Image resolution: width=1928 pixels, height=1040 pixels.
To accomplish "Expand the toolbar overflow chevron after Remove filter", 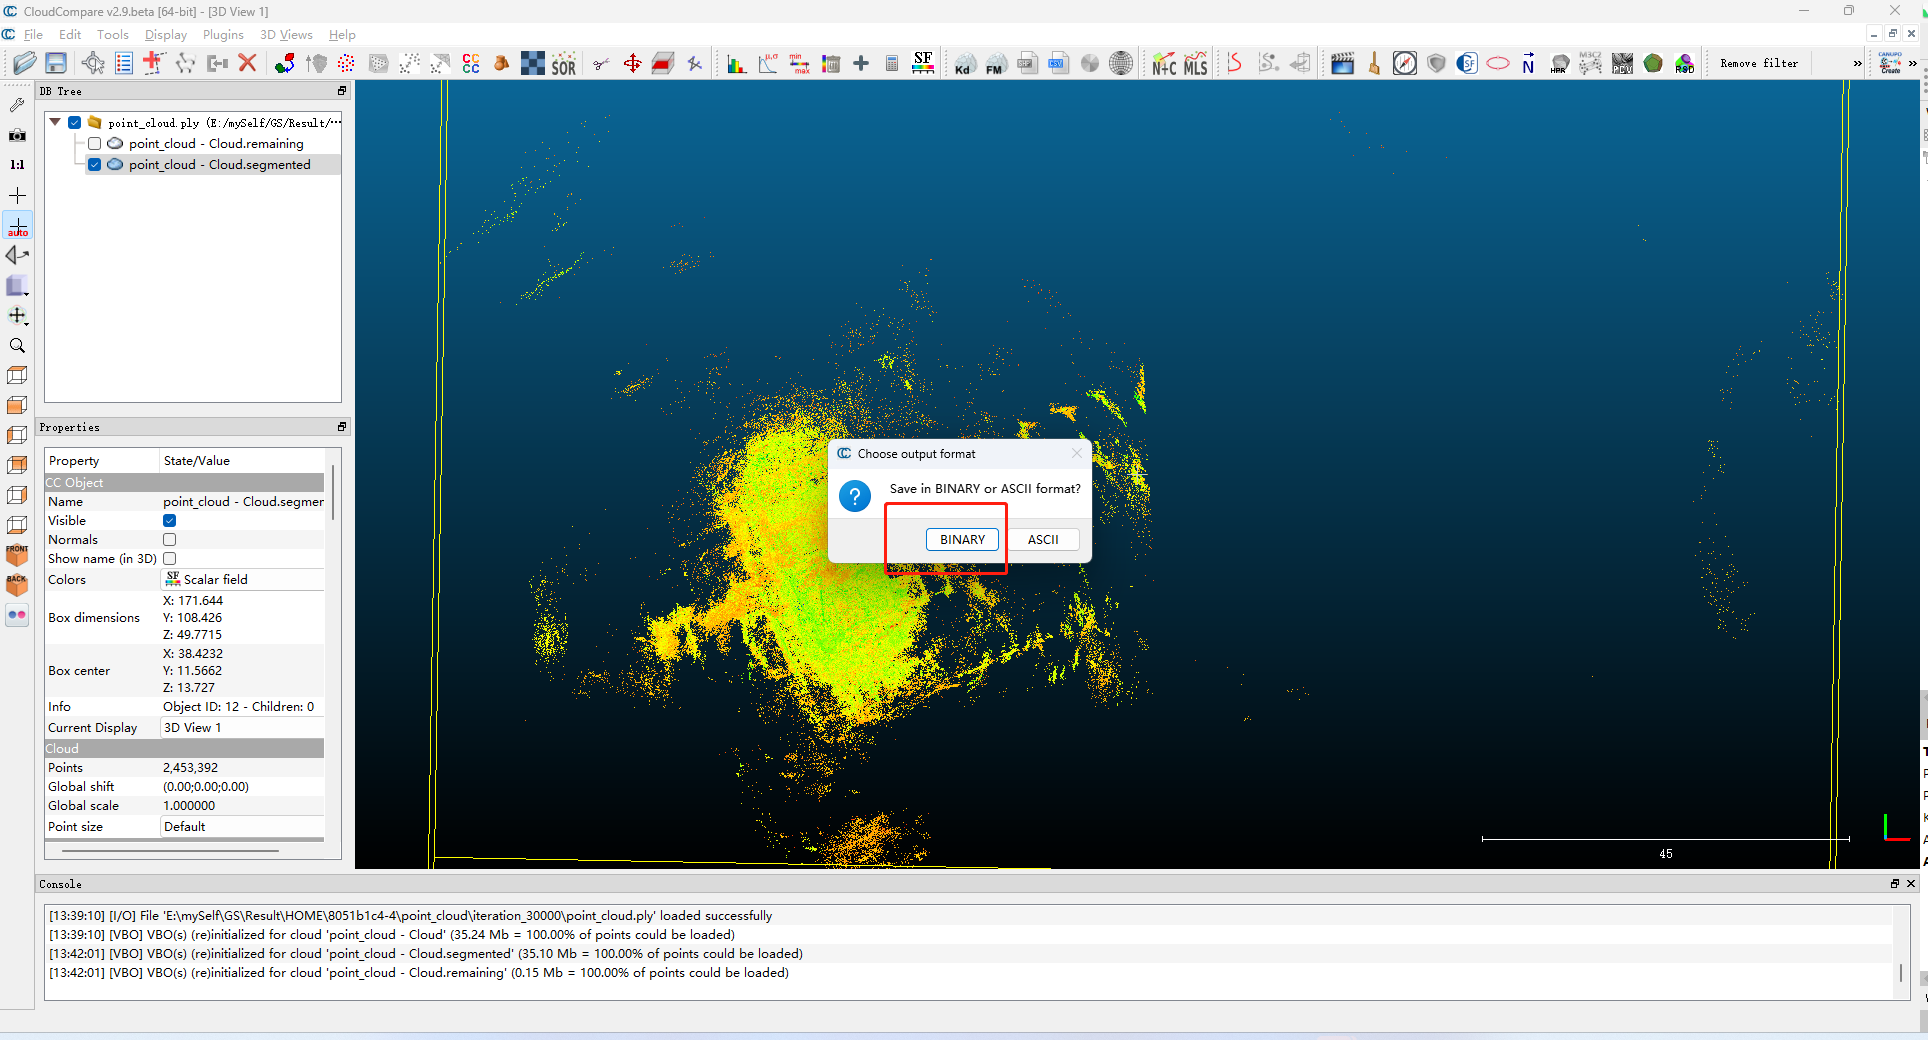I will (1857, 64).
